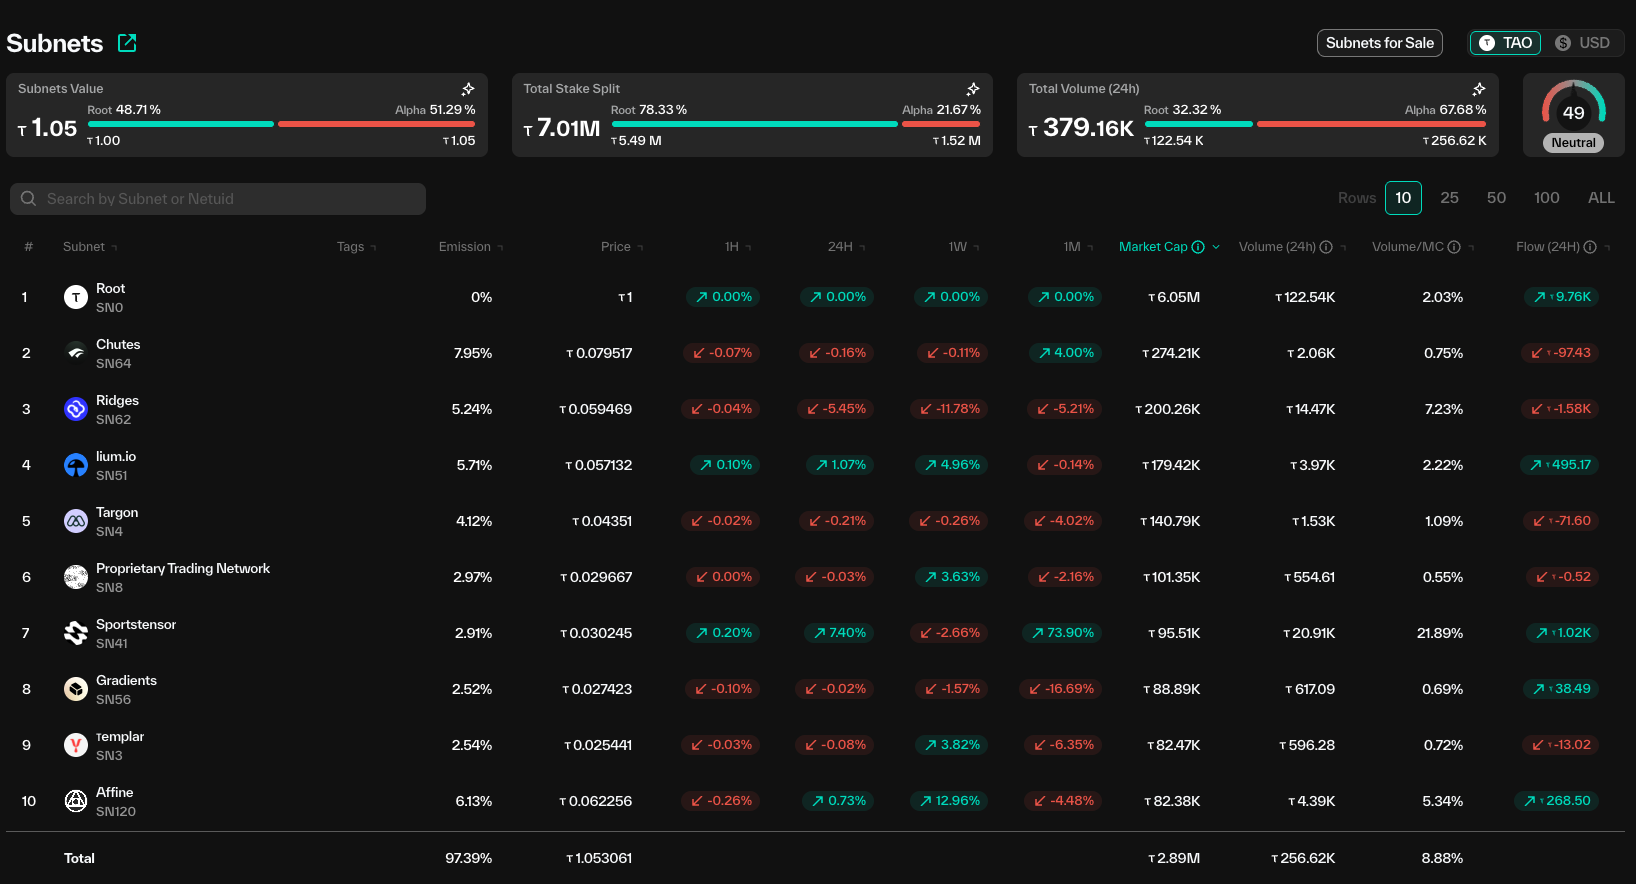Switch currency display to TAO
The image size is (1636, 884).
tap(1506, 43)
